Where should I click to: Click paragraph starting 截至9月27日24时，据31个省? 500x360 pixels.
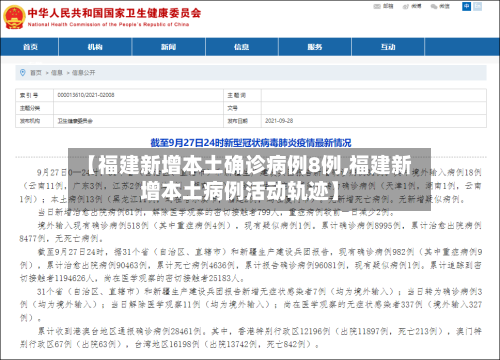250,265
